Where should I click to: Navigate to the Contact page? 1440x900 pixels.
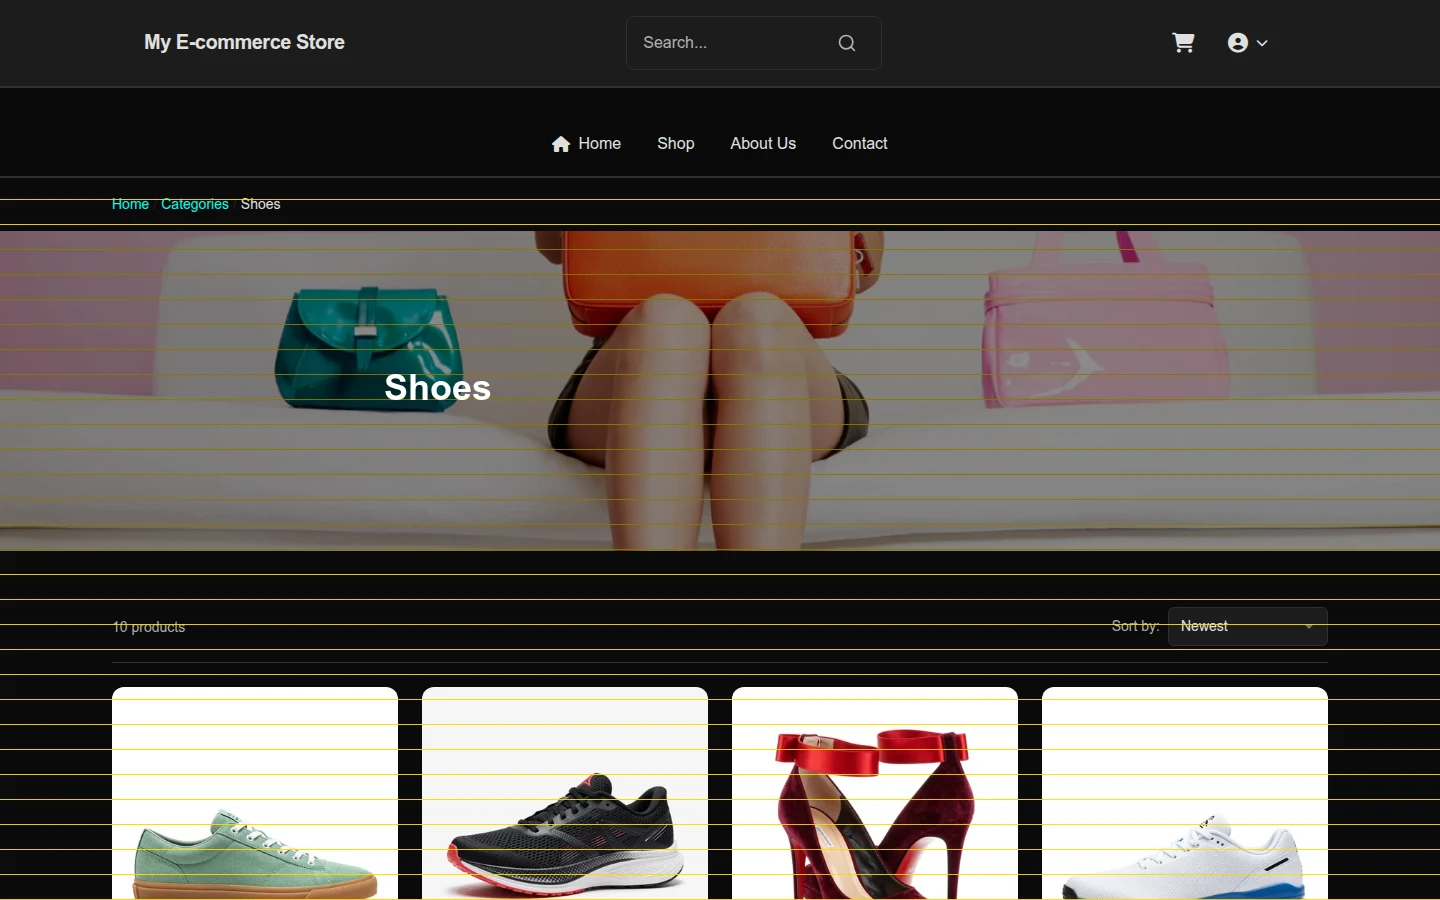point(860,144)
